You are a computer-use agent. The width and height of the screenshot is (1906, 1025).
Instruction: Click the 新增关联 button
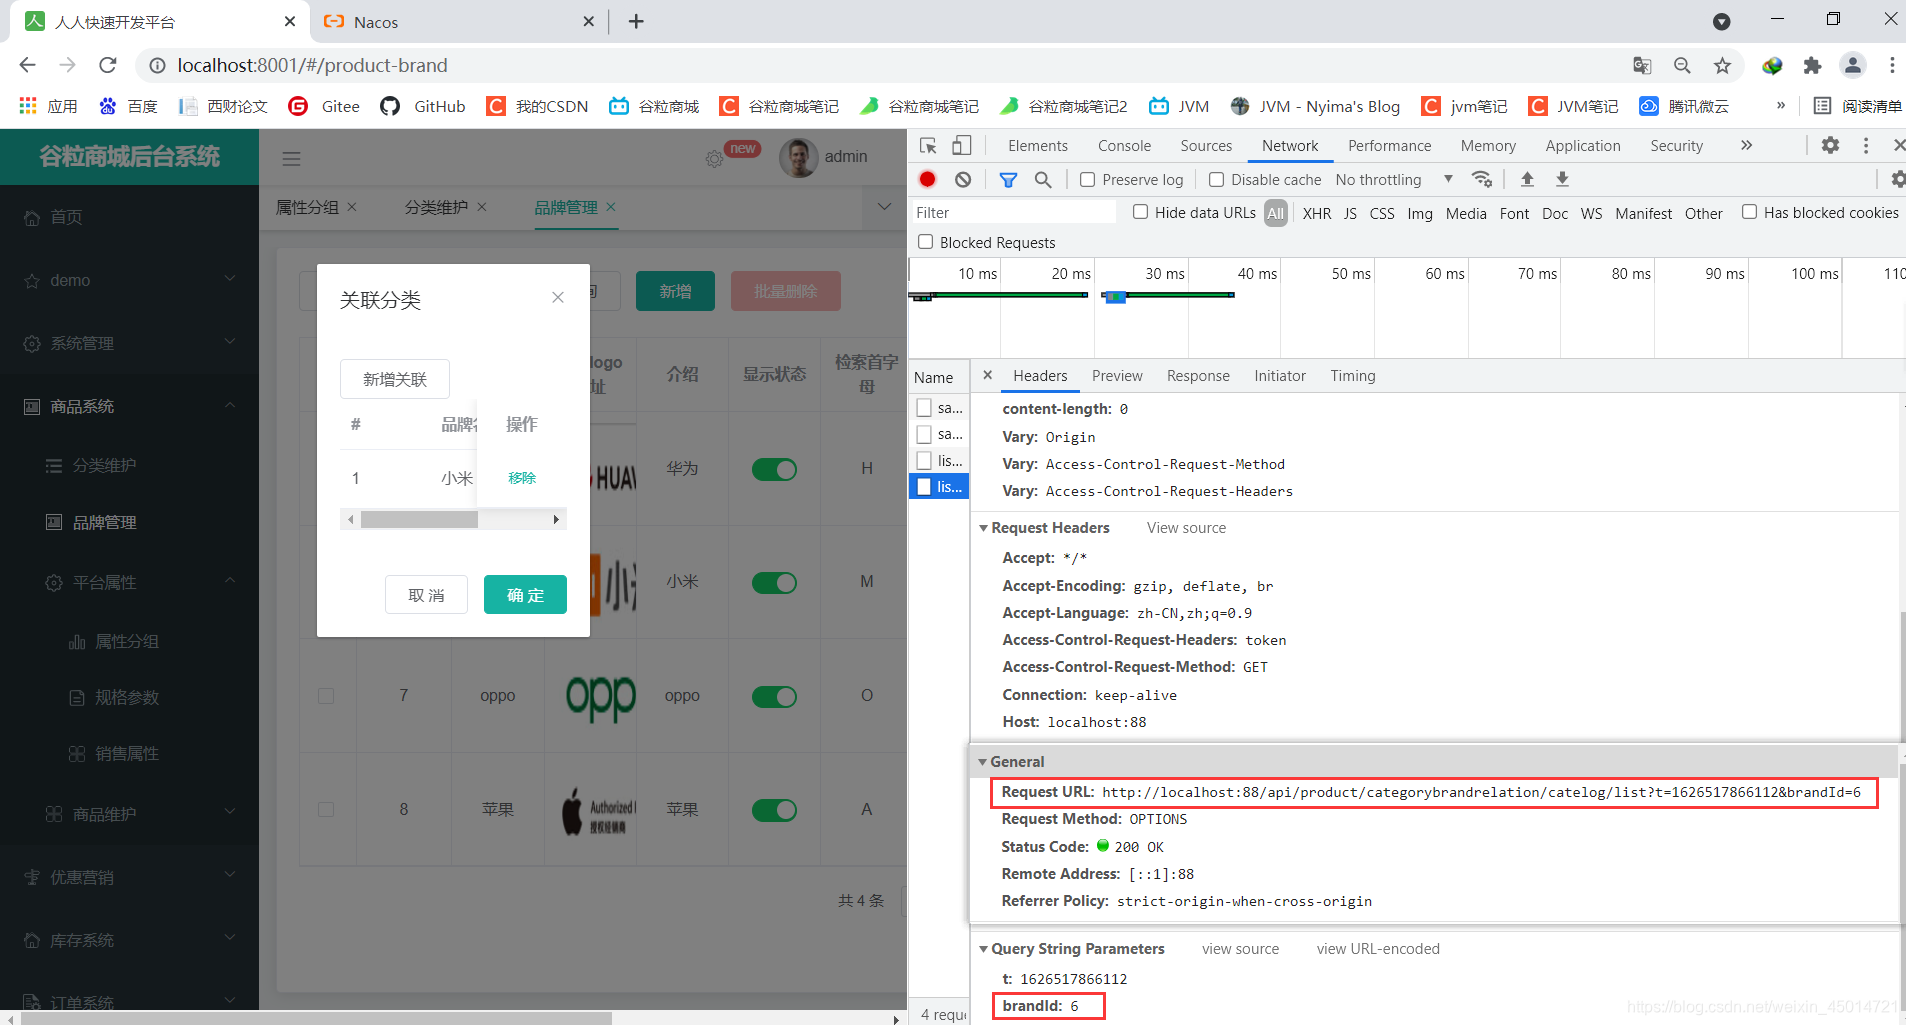[x=395, y=379]
